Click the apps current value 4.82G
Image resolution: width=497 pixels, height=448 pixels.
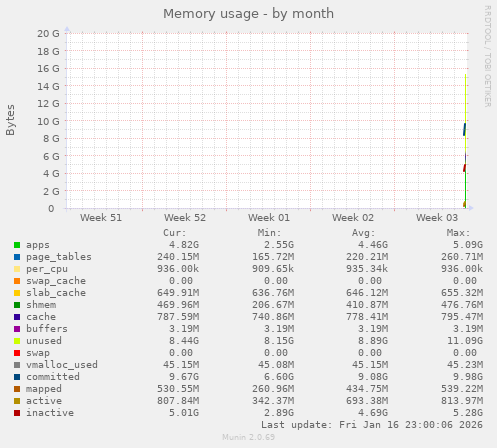point(184,245)
